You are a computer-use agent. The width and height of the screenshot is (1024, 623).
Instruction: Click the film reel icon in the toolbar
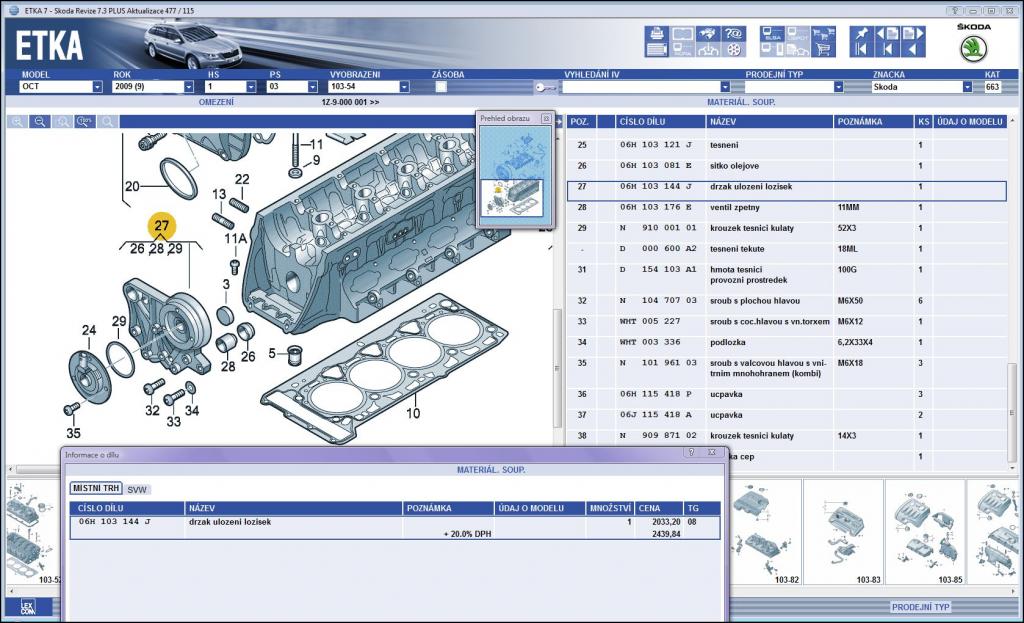click(x=733, y=49)
